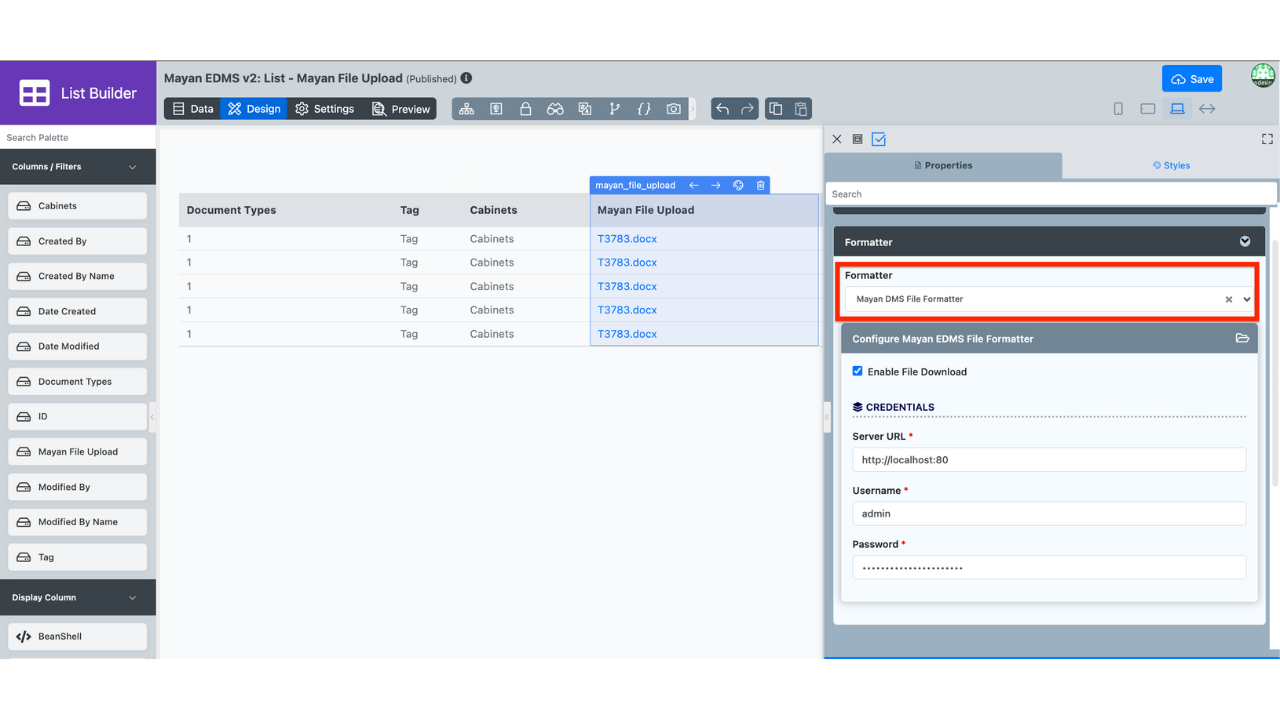Collapse the Columns / Filters section

[x=132, y=167]
